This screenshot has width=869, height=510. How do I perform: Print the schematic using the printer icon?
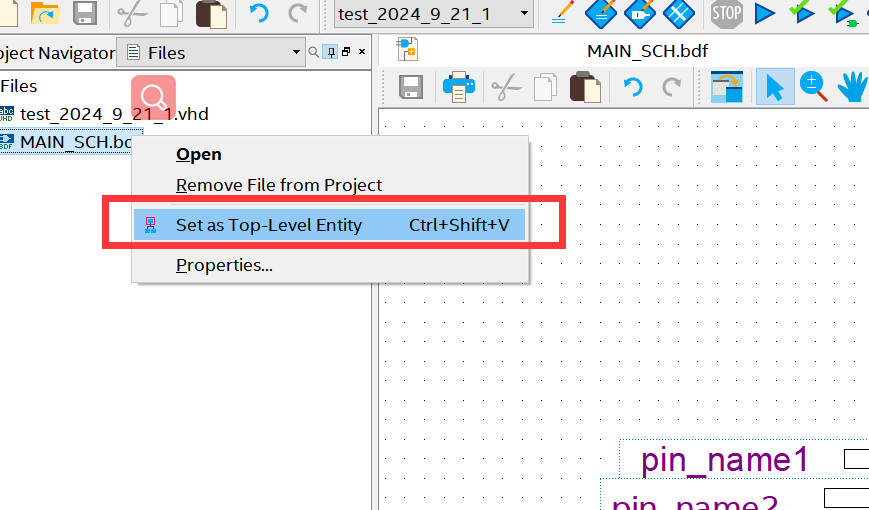(x=459, y=88)
